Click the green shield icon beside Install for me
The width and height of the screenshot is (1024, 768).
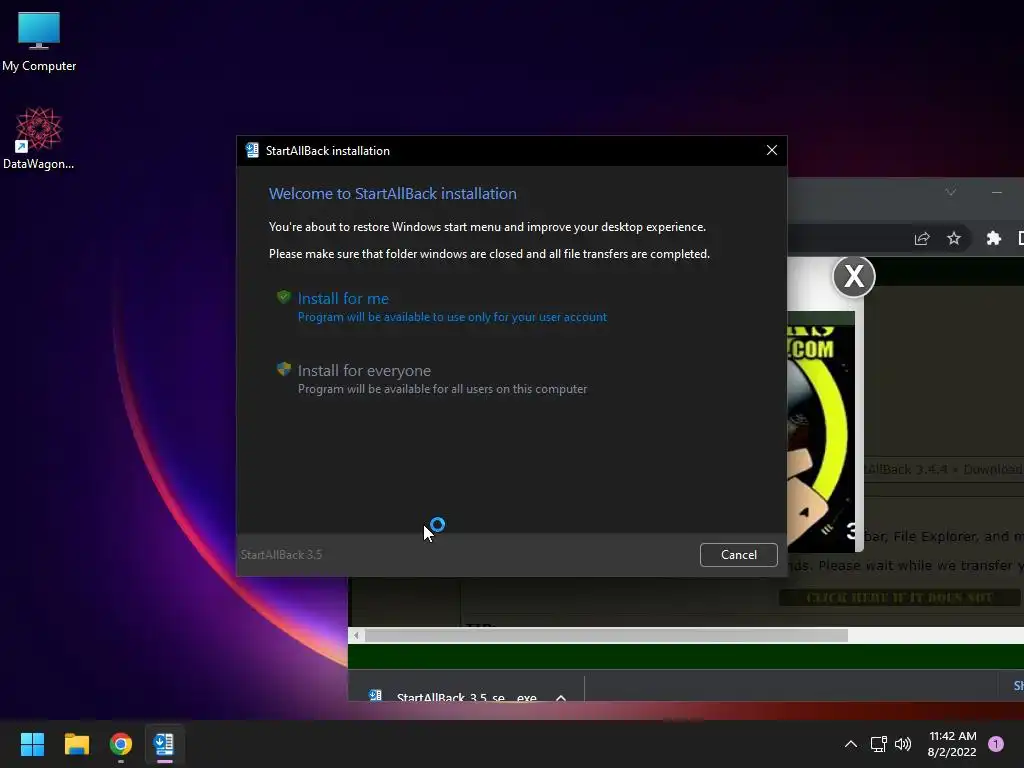click(x=283, y=297)
